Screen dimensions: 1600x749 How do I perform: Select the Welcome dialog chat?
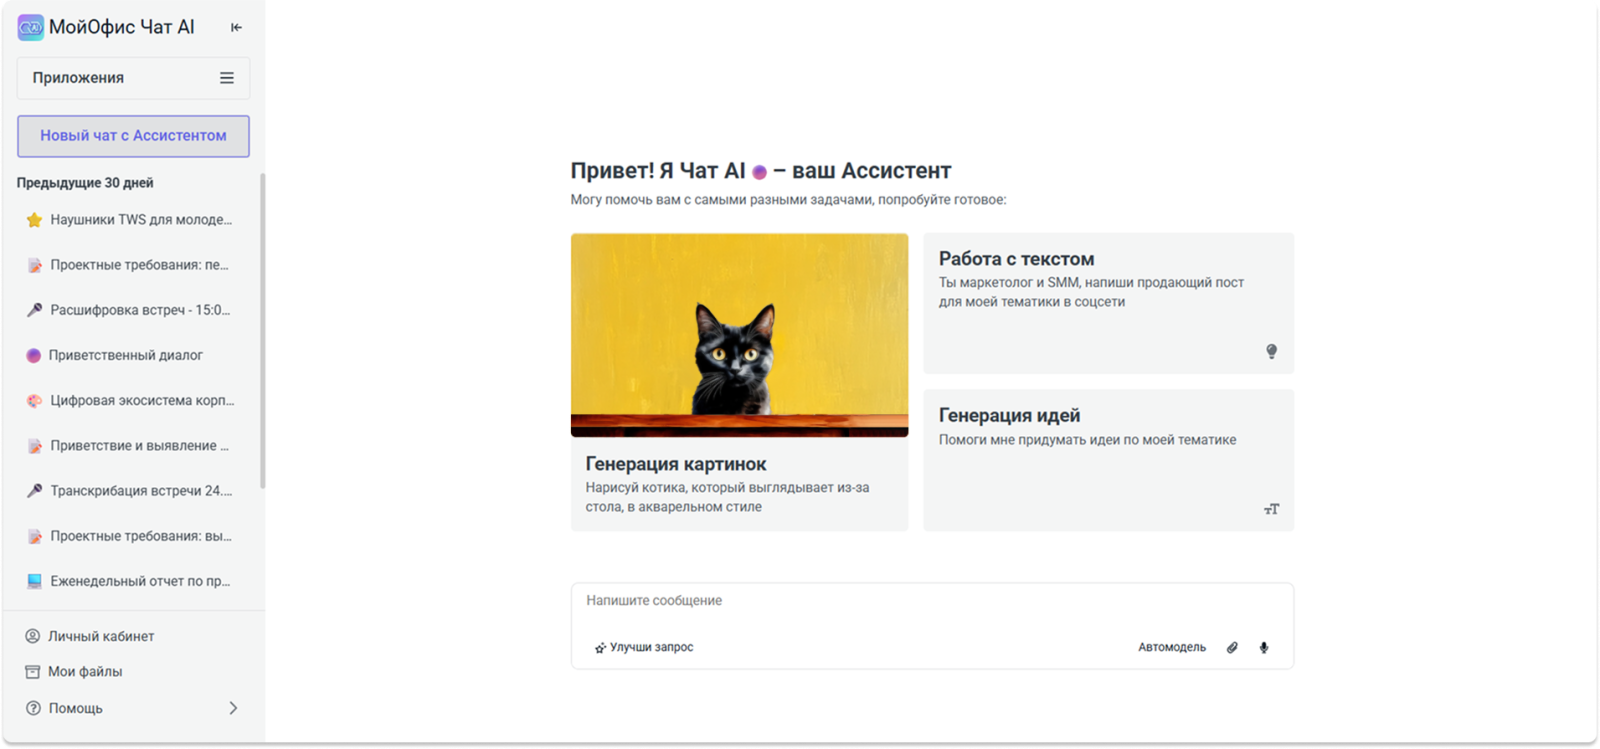click(x=125, y=355)
